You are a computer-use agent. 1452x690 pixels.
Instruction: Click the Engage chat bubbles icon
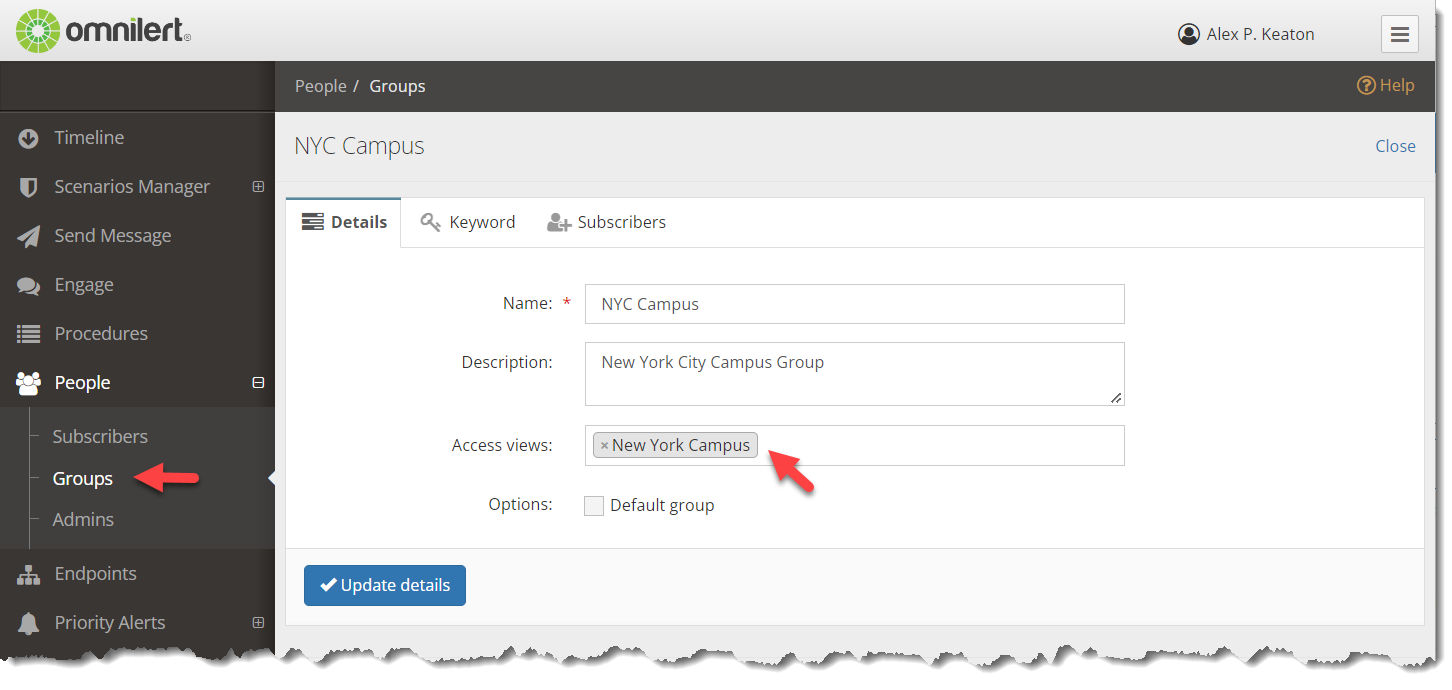[28, 285]
